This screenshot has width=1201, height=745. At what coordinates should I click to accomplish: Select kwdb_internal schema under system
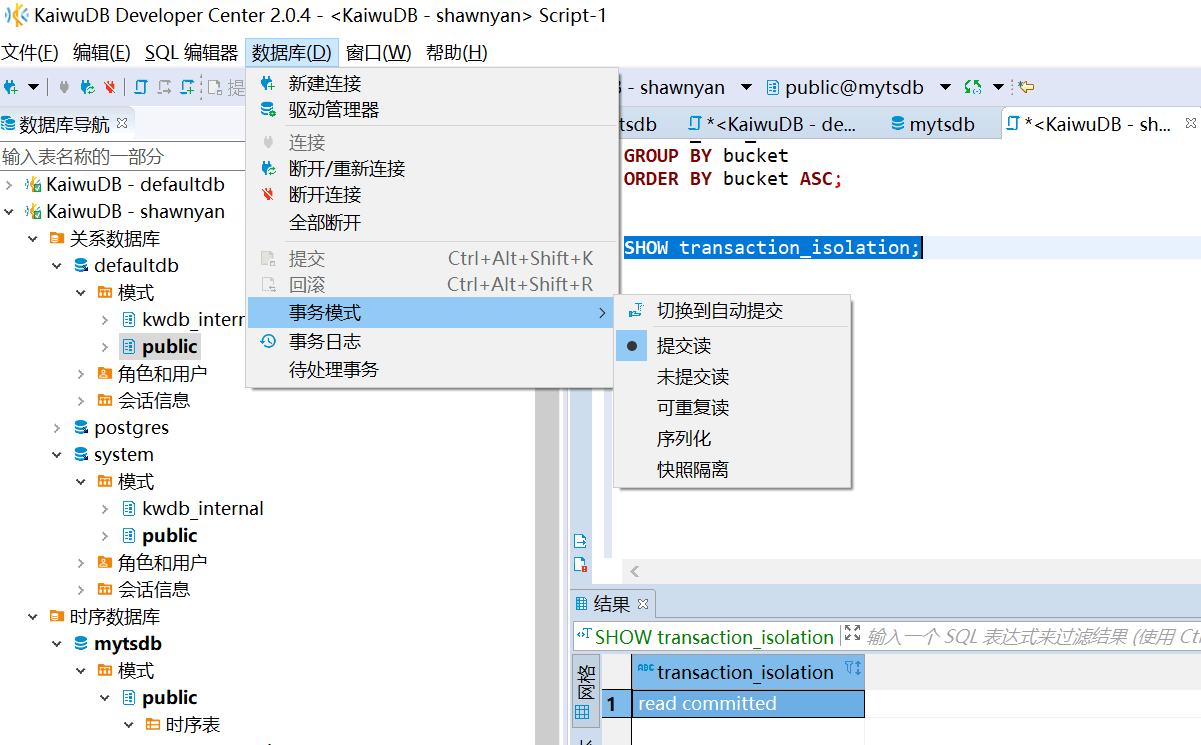point(203,509)
